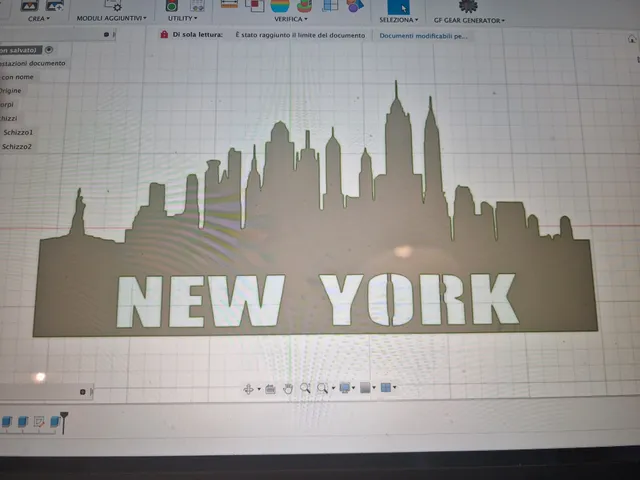Click the interference icon with red square

click(255, 5)
